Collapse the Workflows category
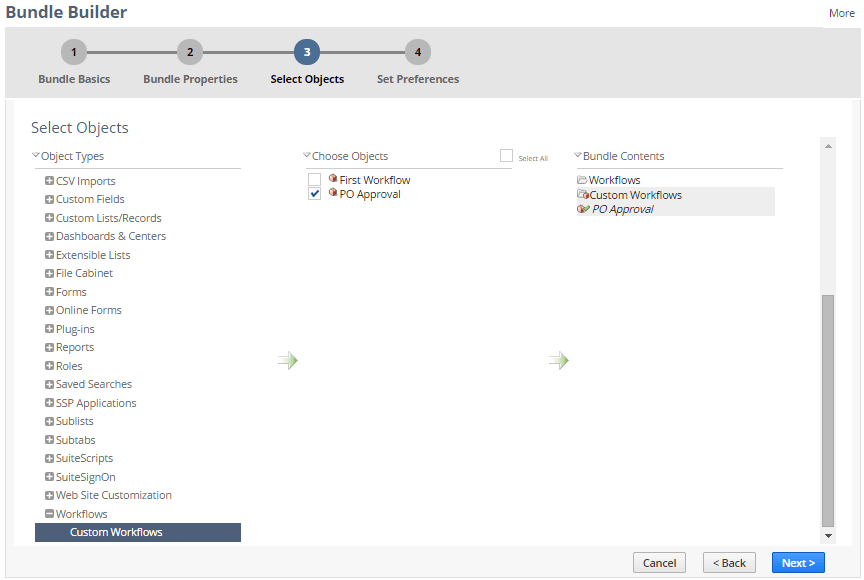The height and width of the screenshot is (580, 864). pos(49,513)
